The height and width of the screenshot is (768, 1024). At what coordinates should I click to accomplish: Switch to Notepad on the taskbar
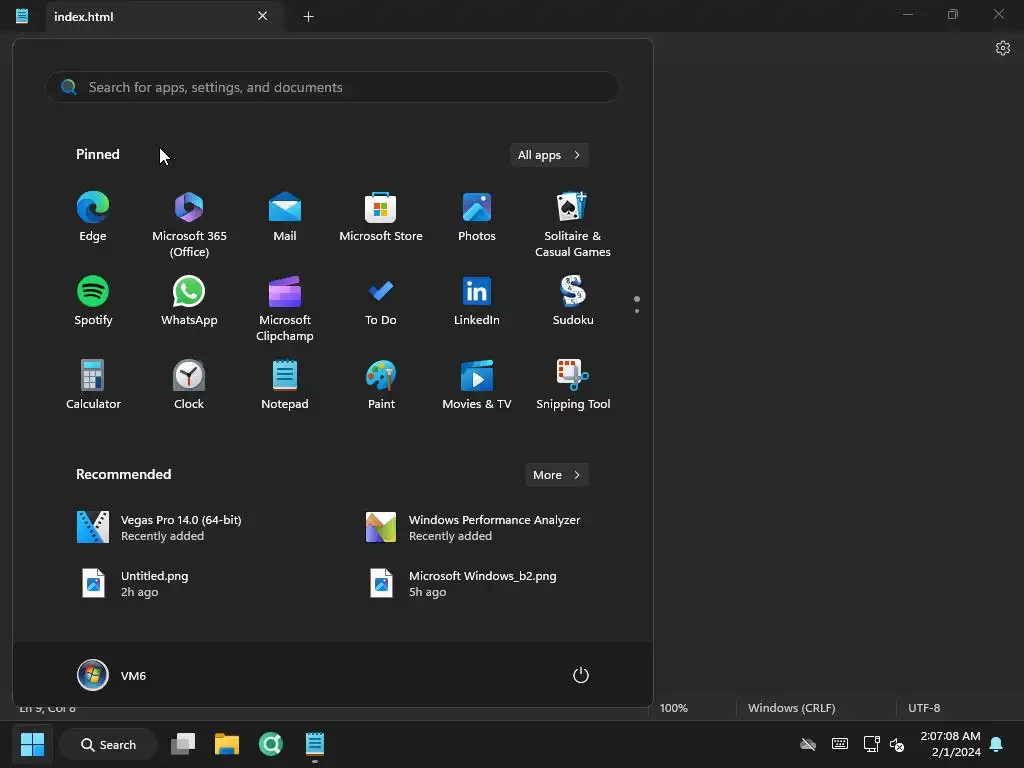(315, 744)
